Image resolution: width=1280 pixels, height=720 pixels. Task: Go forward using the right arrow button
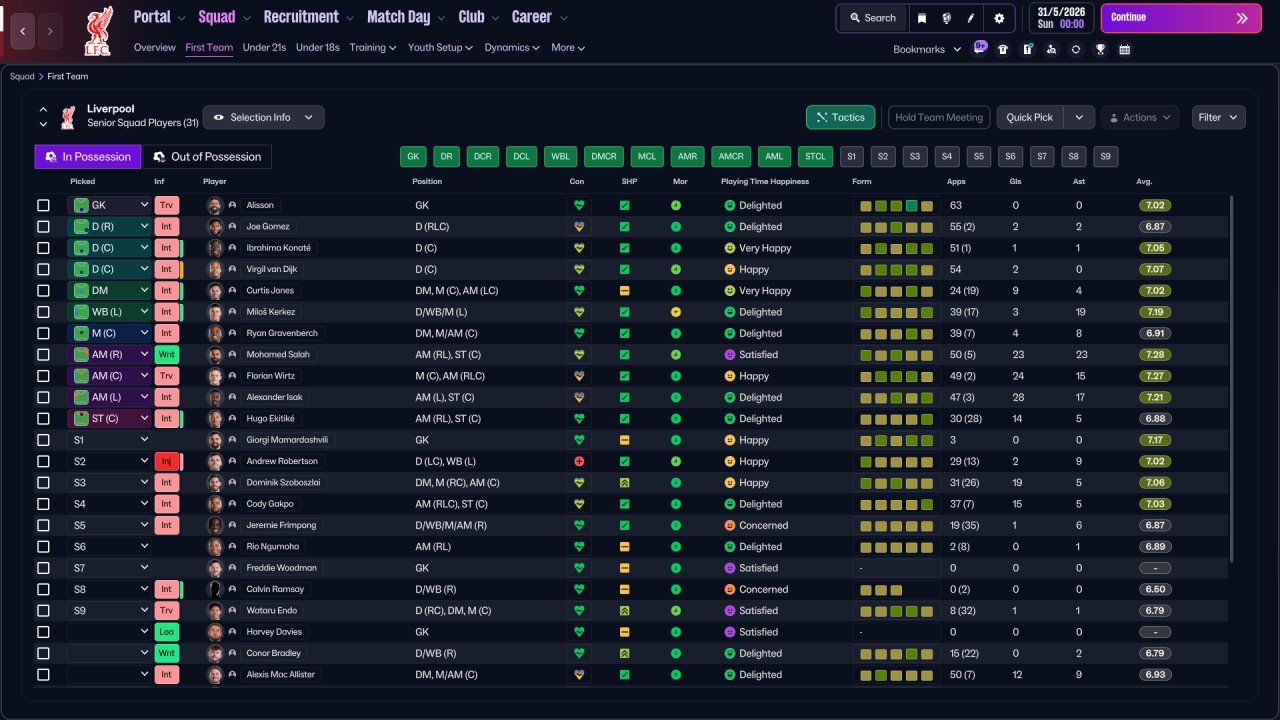pos(51,31)
